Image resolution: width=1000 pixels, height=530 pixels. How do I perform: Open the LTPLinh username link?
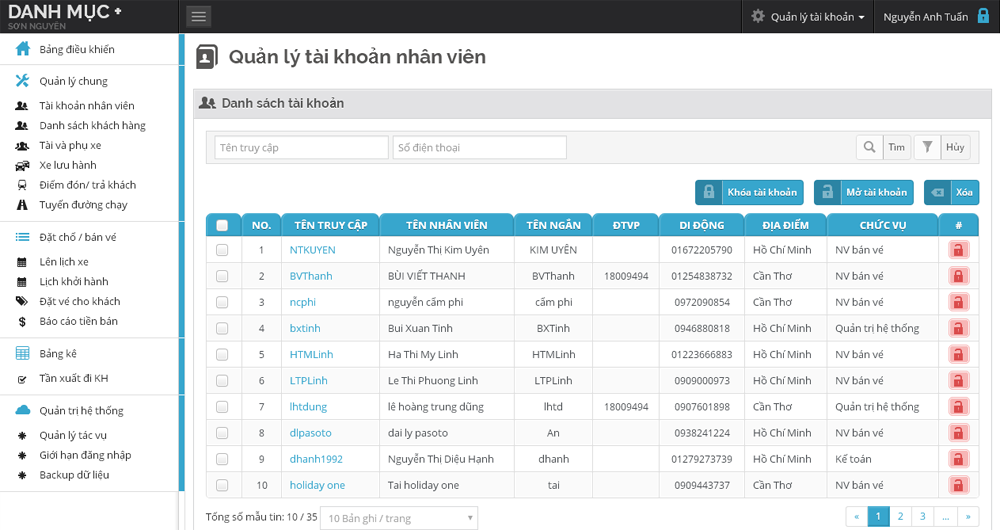tap(308, 381)
